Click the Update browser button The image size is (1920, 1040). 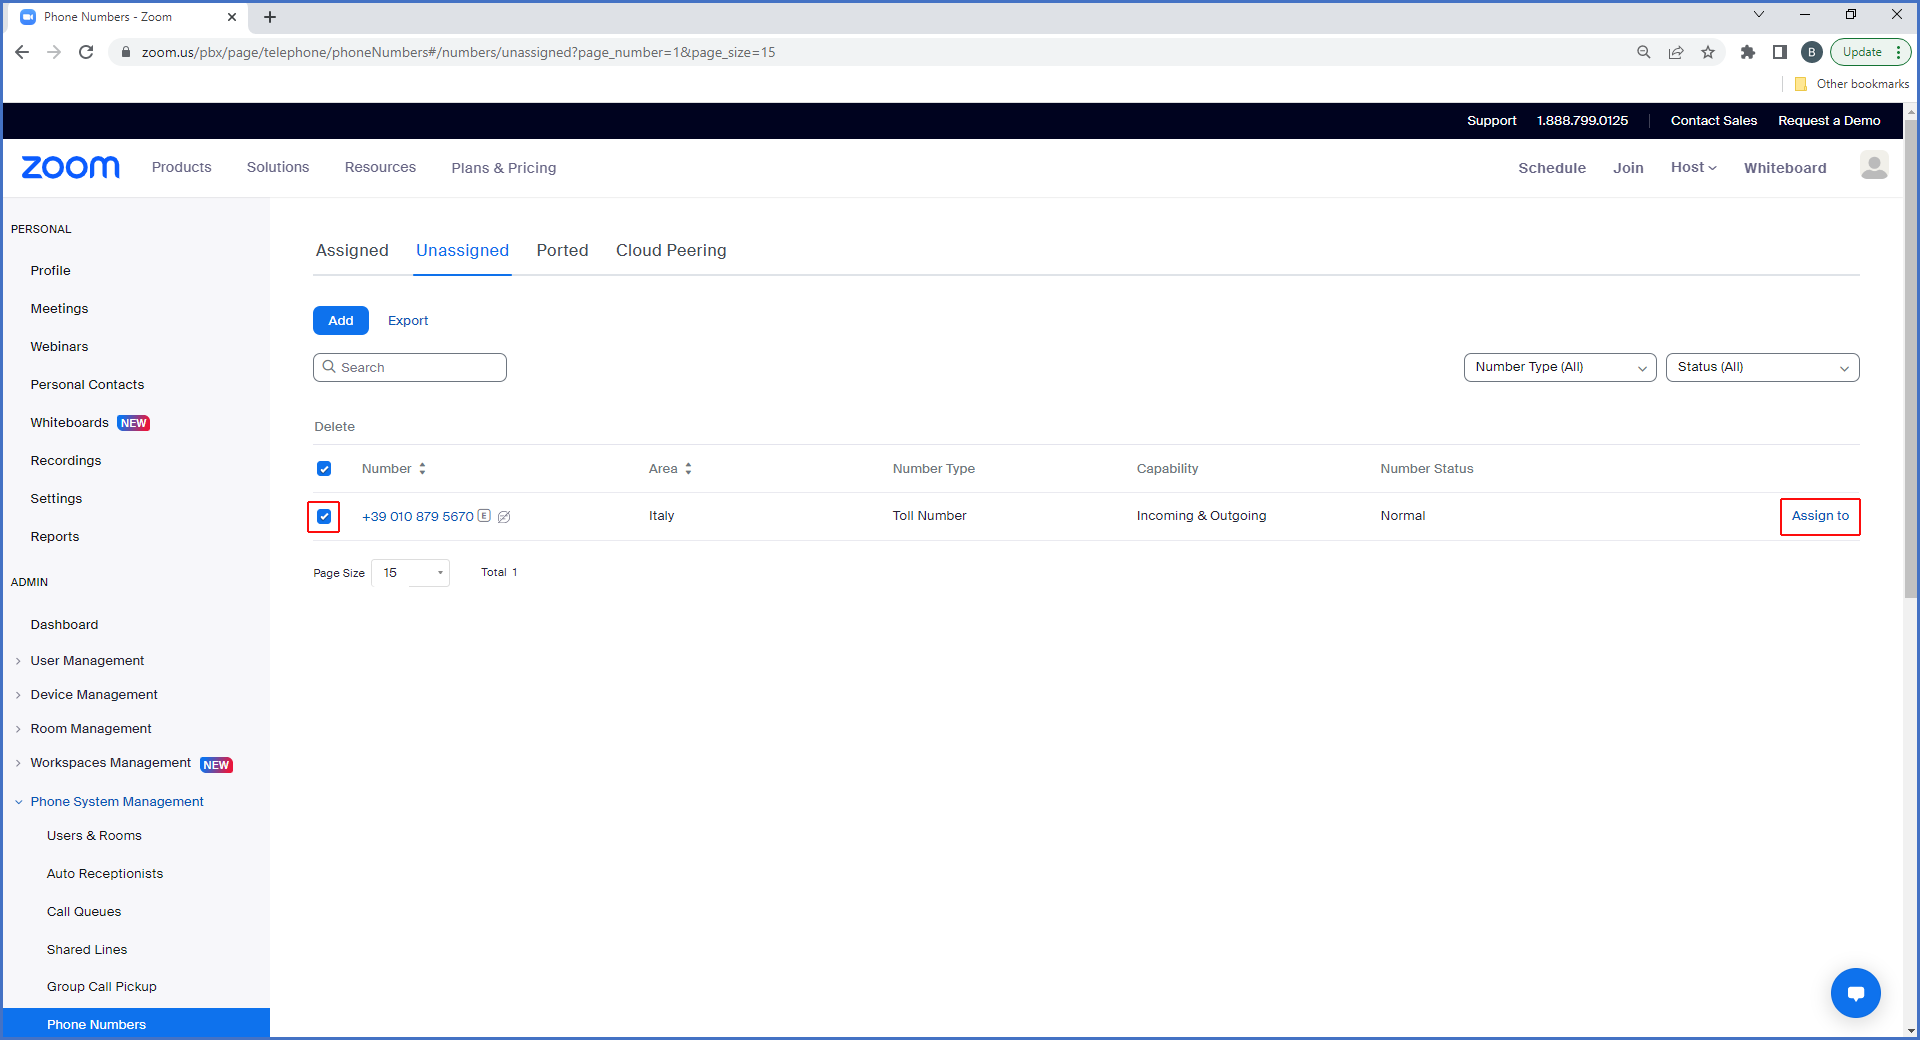tap(1870, 52)
